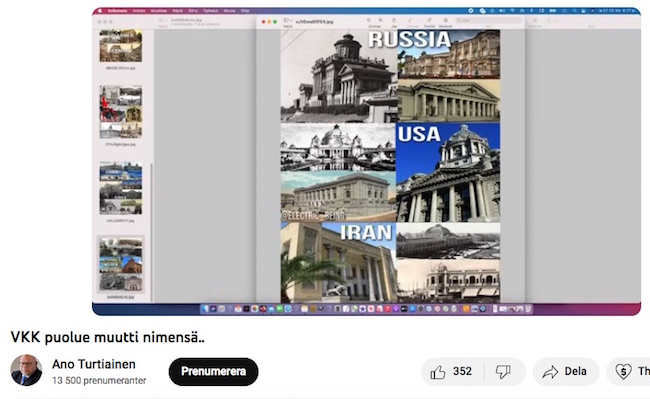Open the Työkalut menu in the video's menu bar
Image resolution: width=650 pixels, height=399 pixels.
[x=211, y=11]
